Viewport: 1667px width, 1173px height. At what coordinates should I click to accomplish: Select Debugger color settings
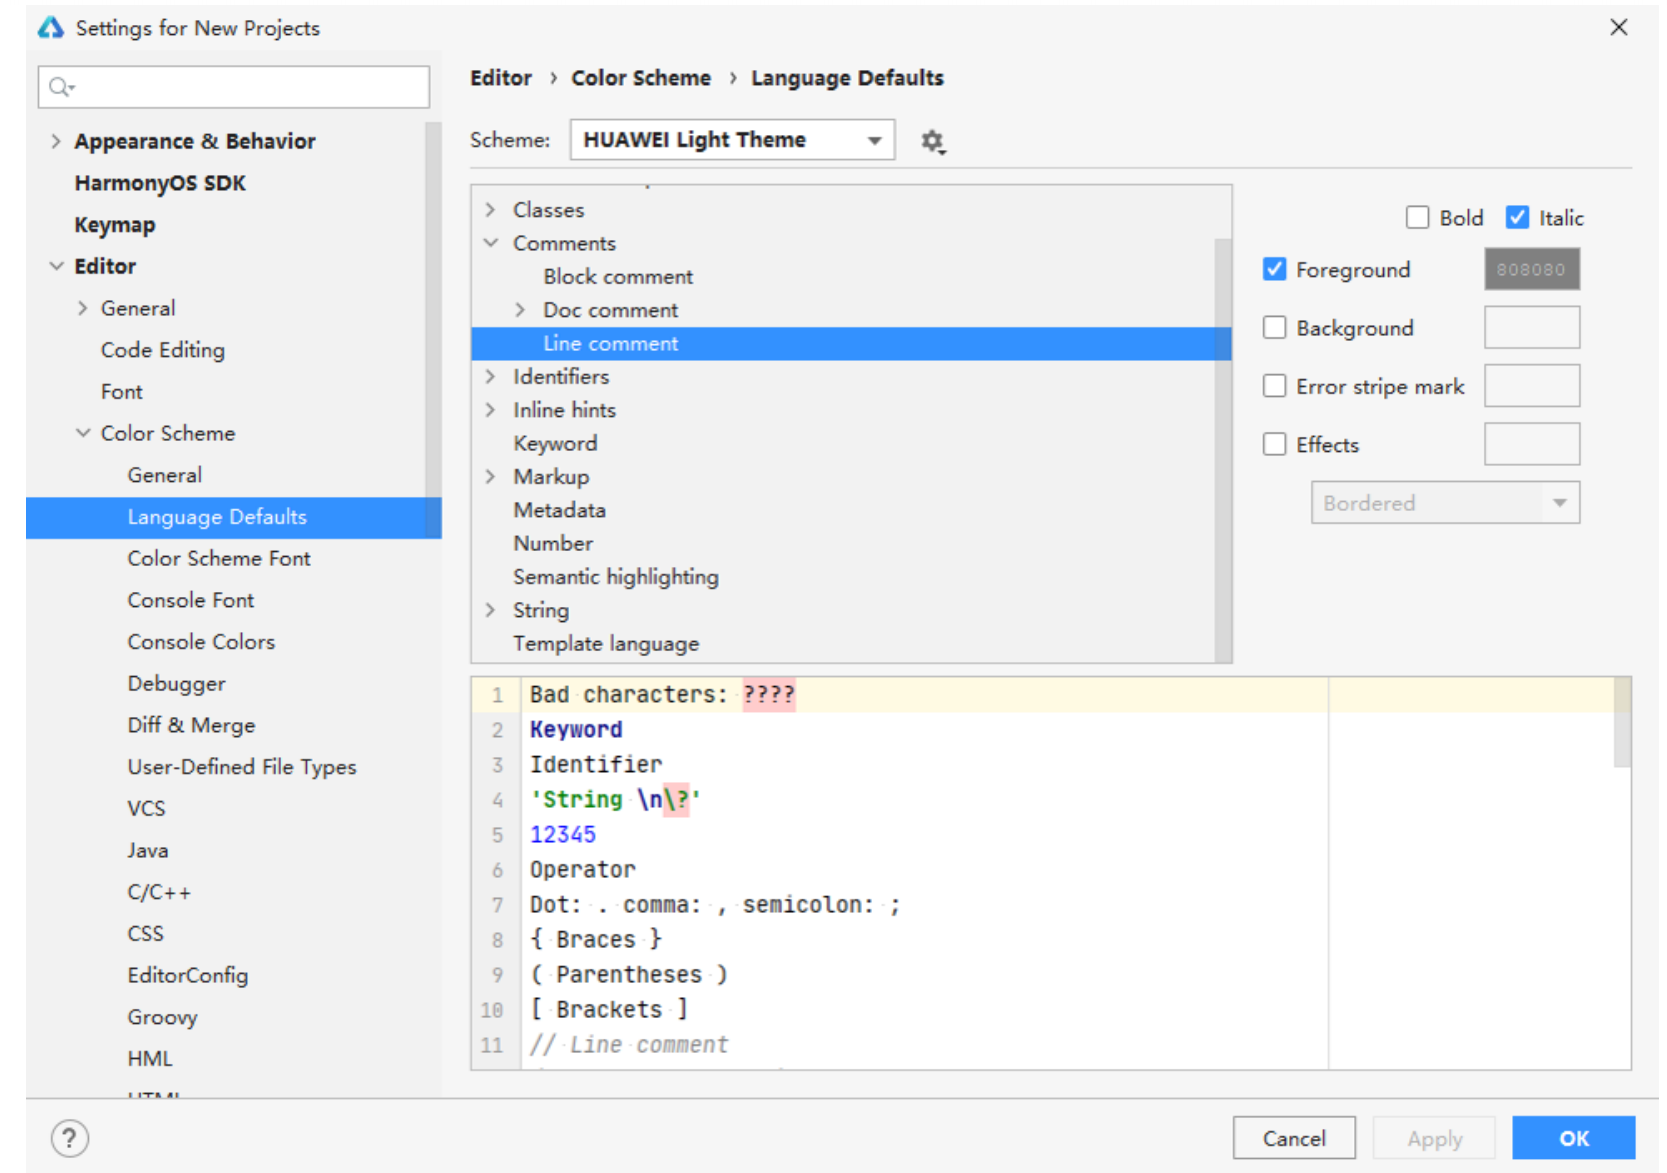176,684
